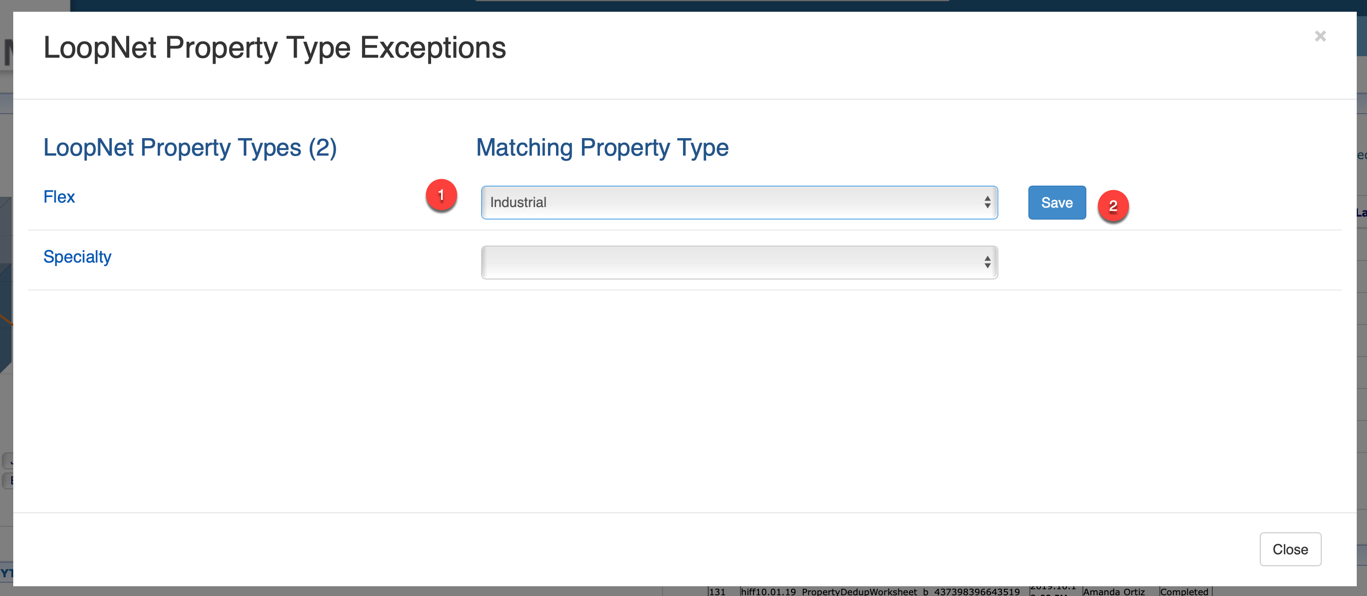Click the arrows on the Industrial select

tap(987, 202)
